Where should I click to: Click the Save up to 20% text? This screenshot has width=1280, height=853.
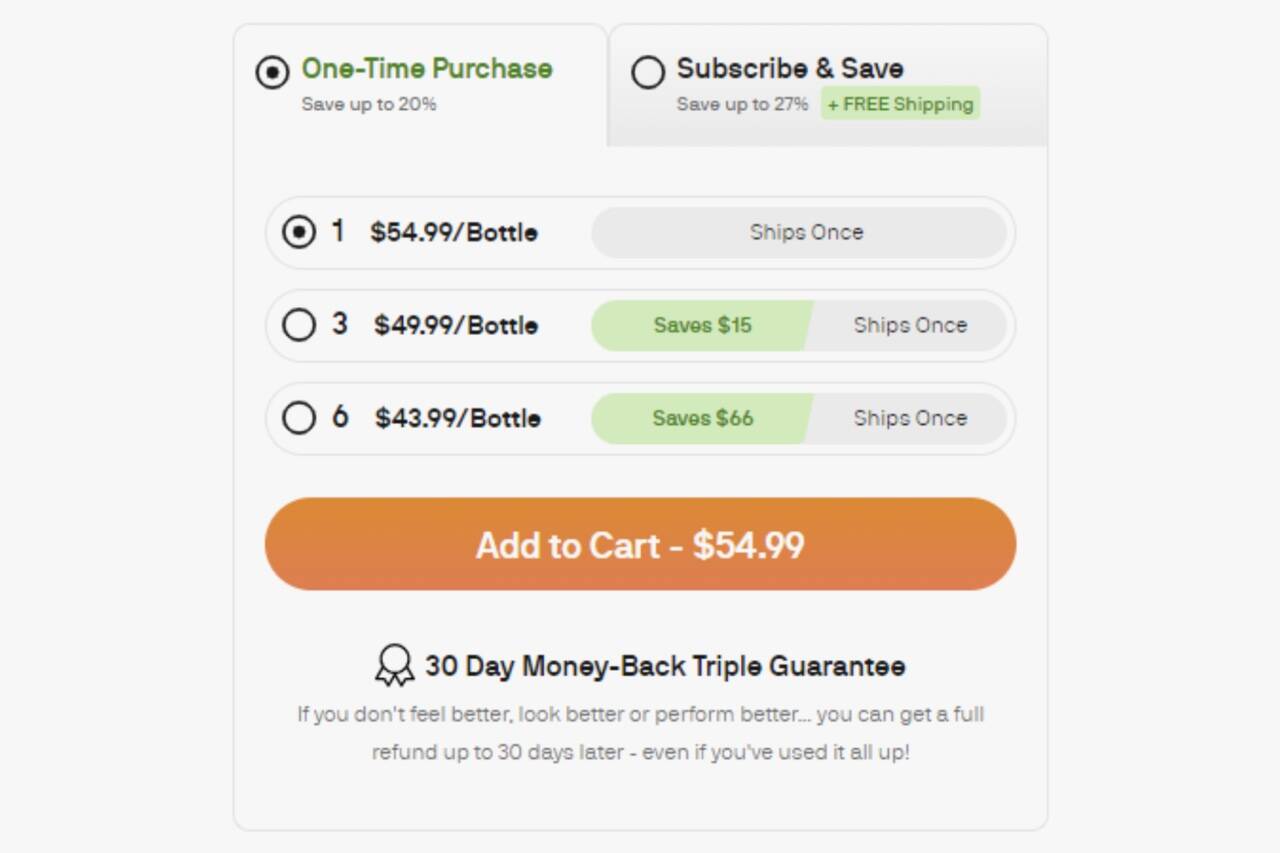click(369, 104)
